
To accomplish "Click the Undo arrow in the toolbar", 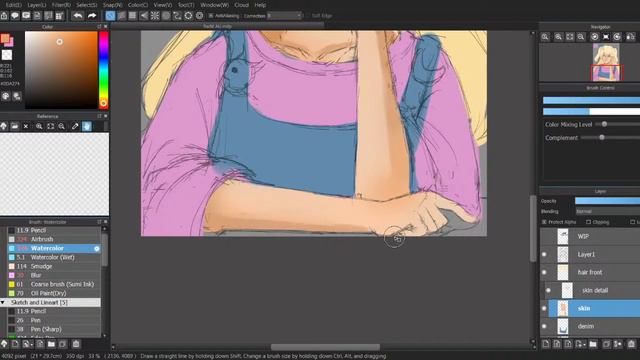I will coord(78,16).
